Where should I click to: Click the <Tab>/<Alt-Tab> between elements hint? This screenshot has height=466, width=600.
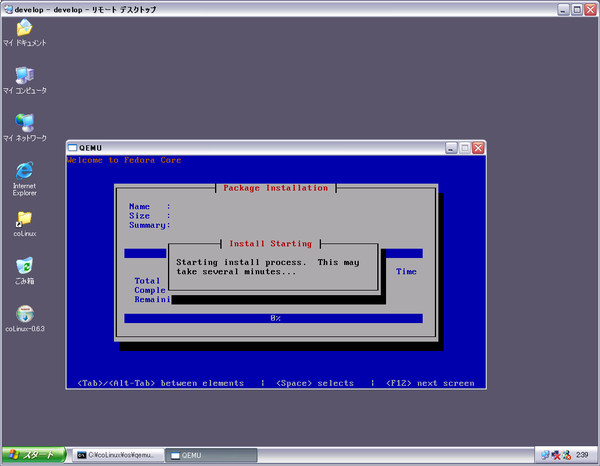pyautogui.click(x=161, y=383)
